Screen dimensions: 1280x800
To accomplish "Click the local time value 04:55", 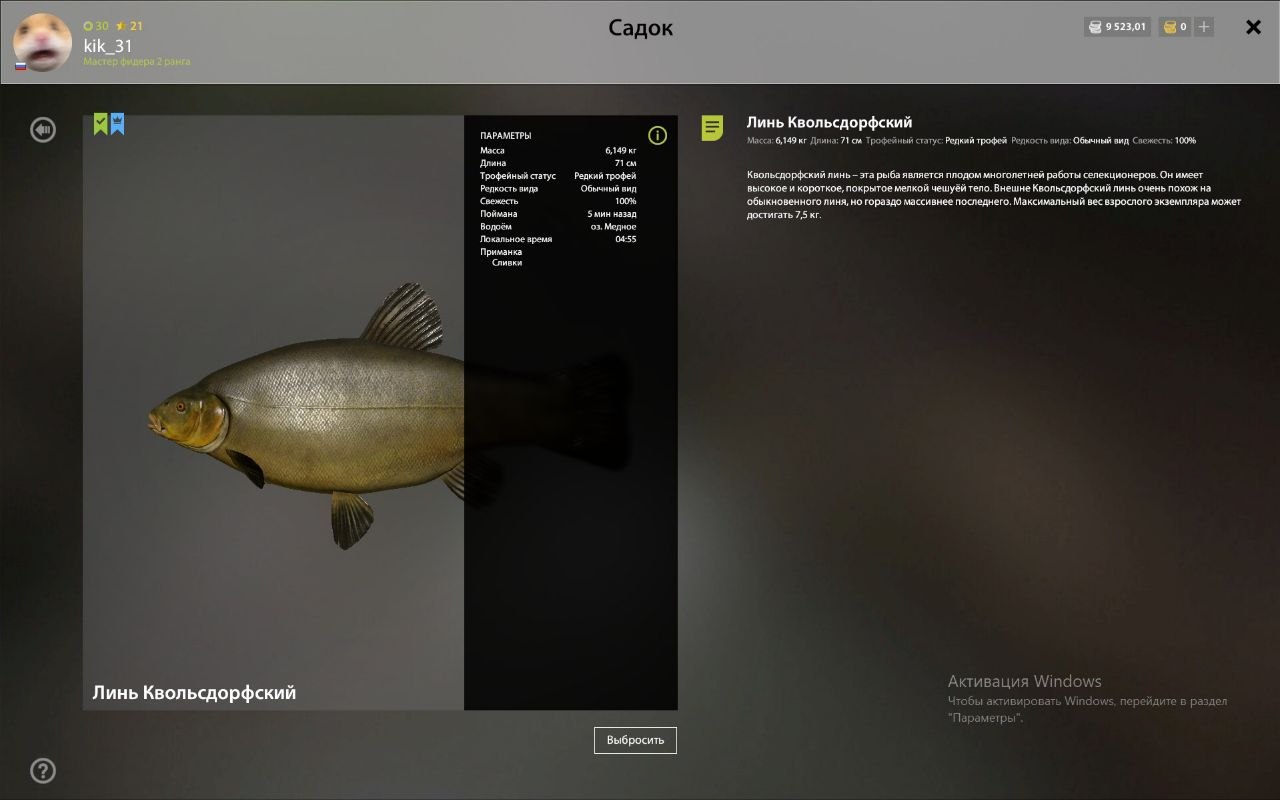I will coord(626,240).
